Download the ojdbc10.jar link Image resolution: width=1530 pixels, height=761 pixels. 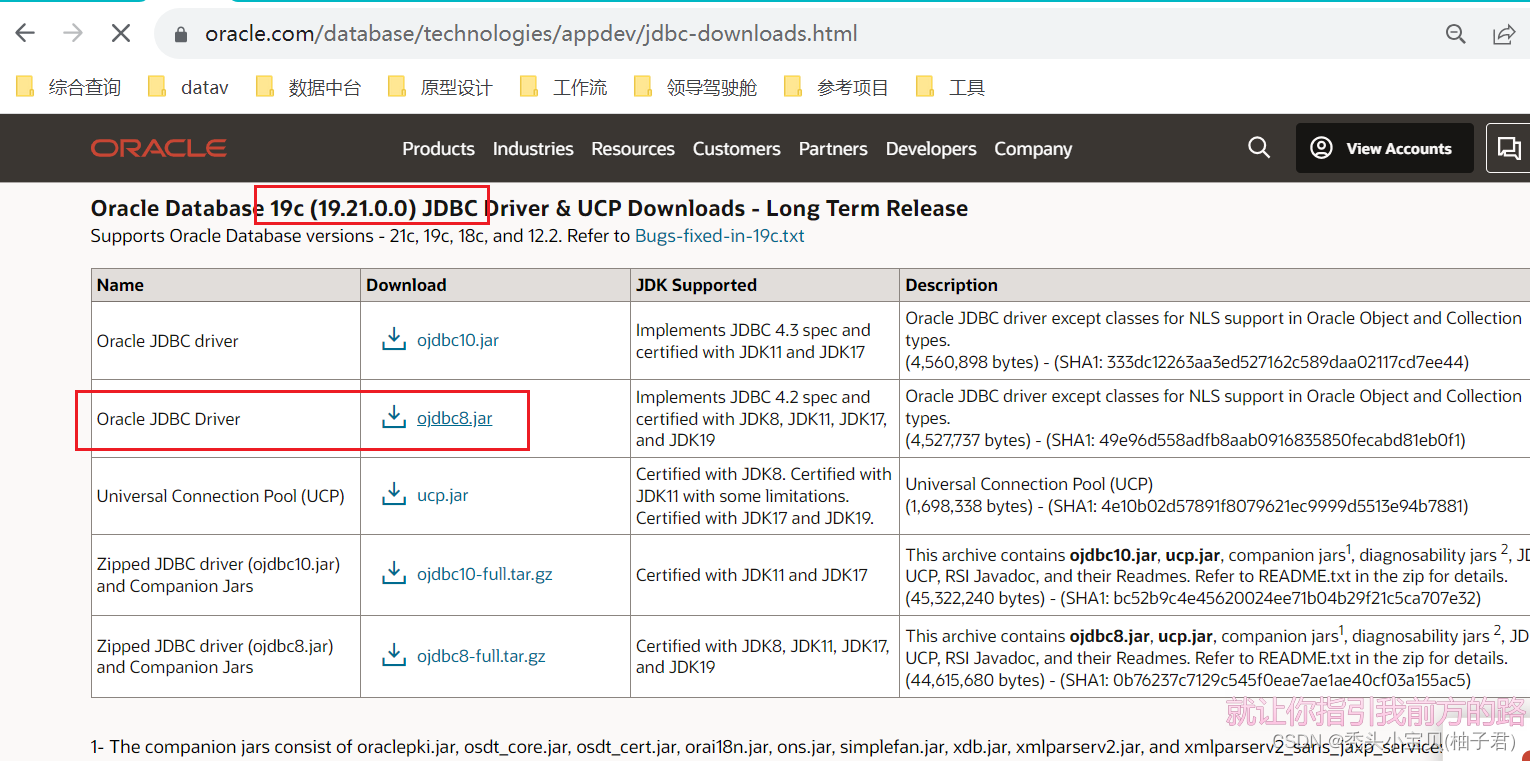(458, 340)
